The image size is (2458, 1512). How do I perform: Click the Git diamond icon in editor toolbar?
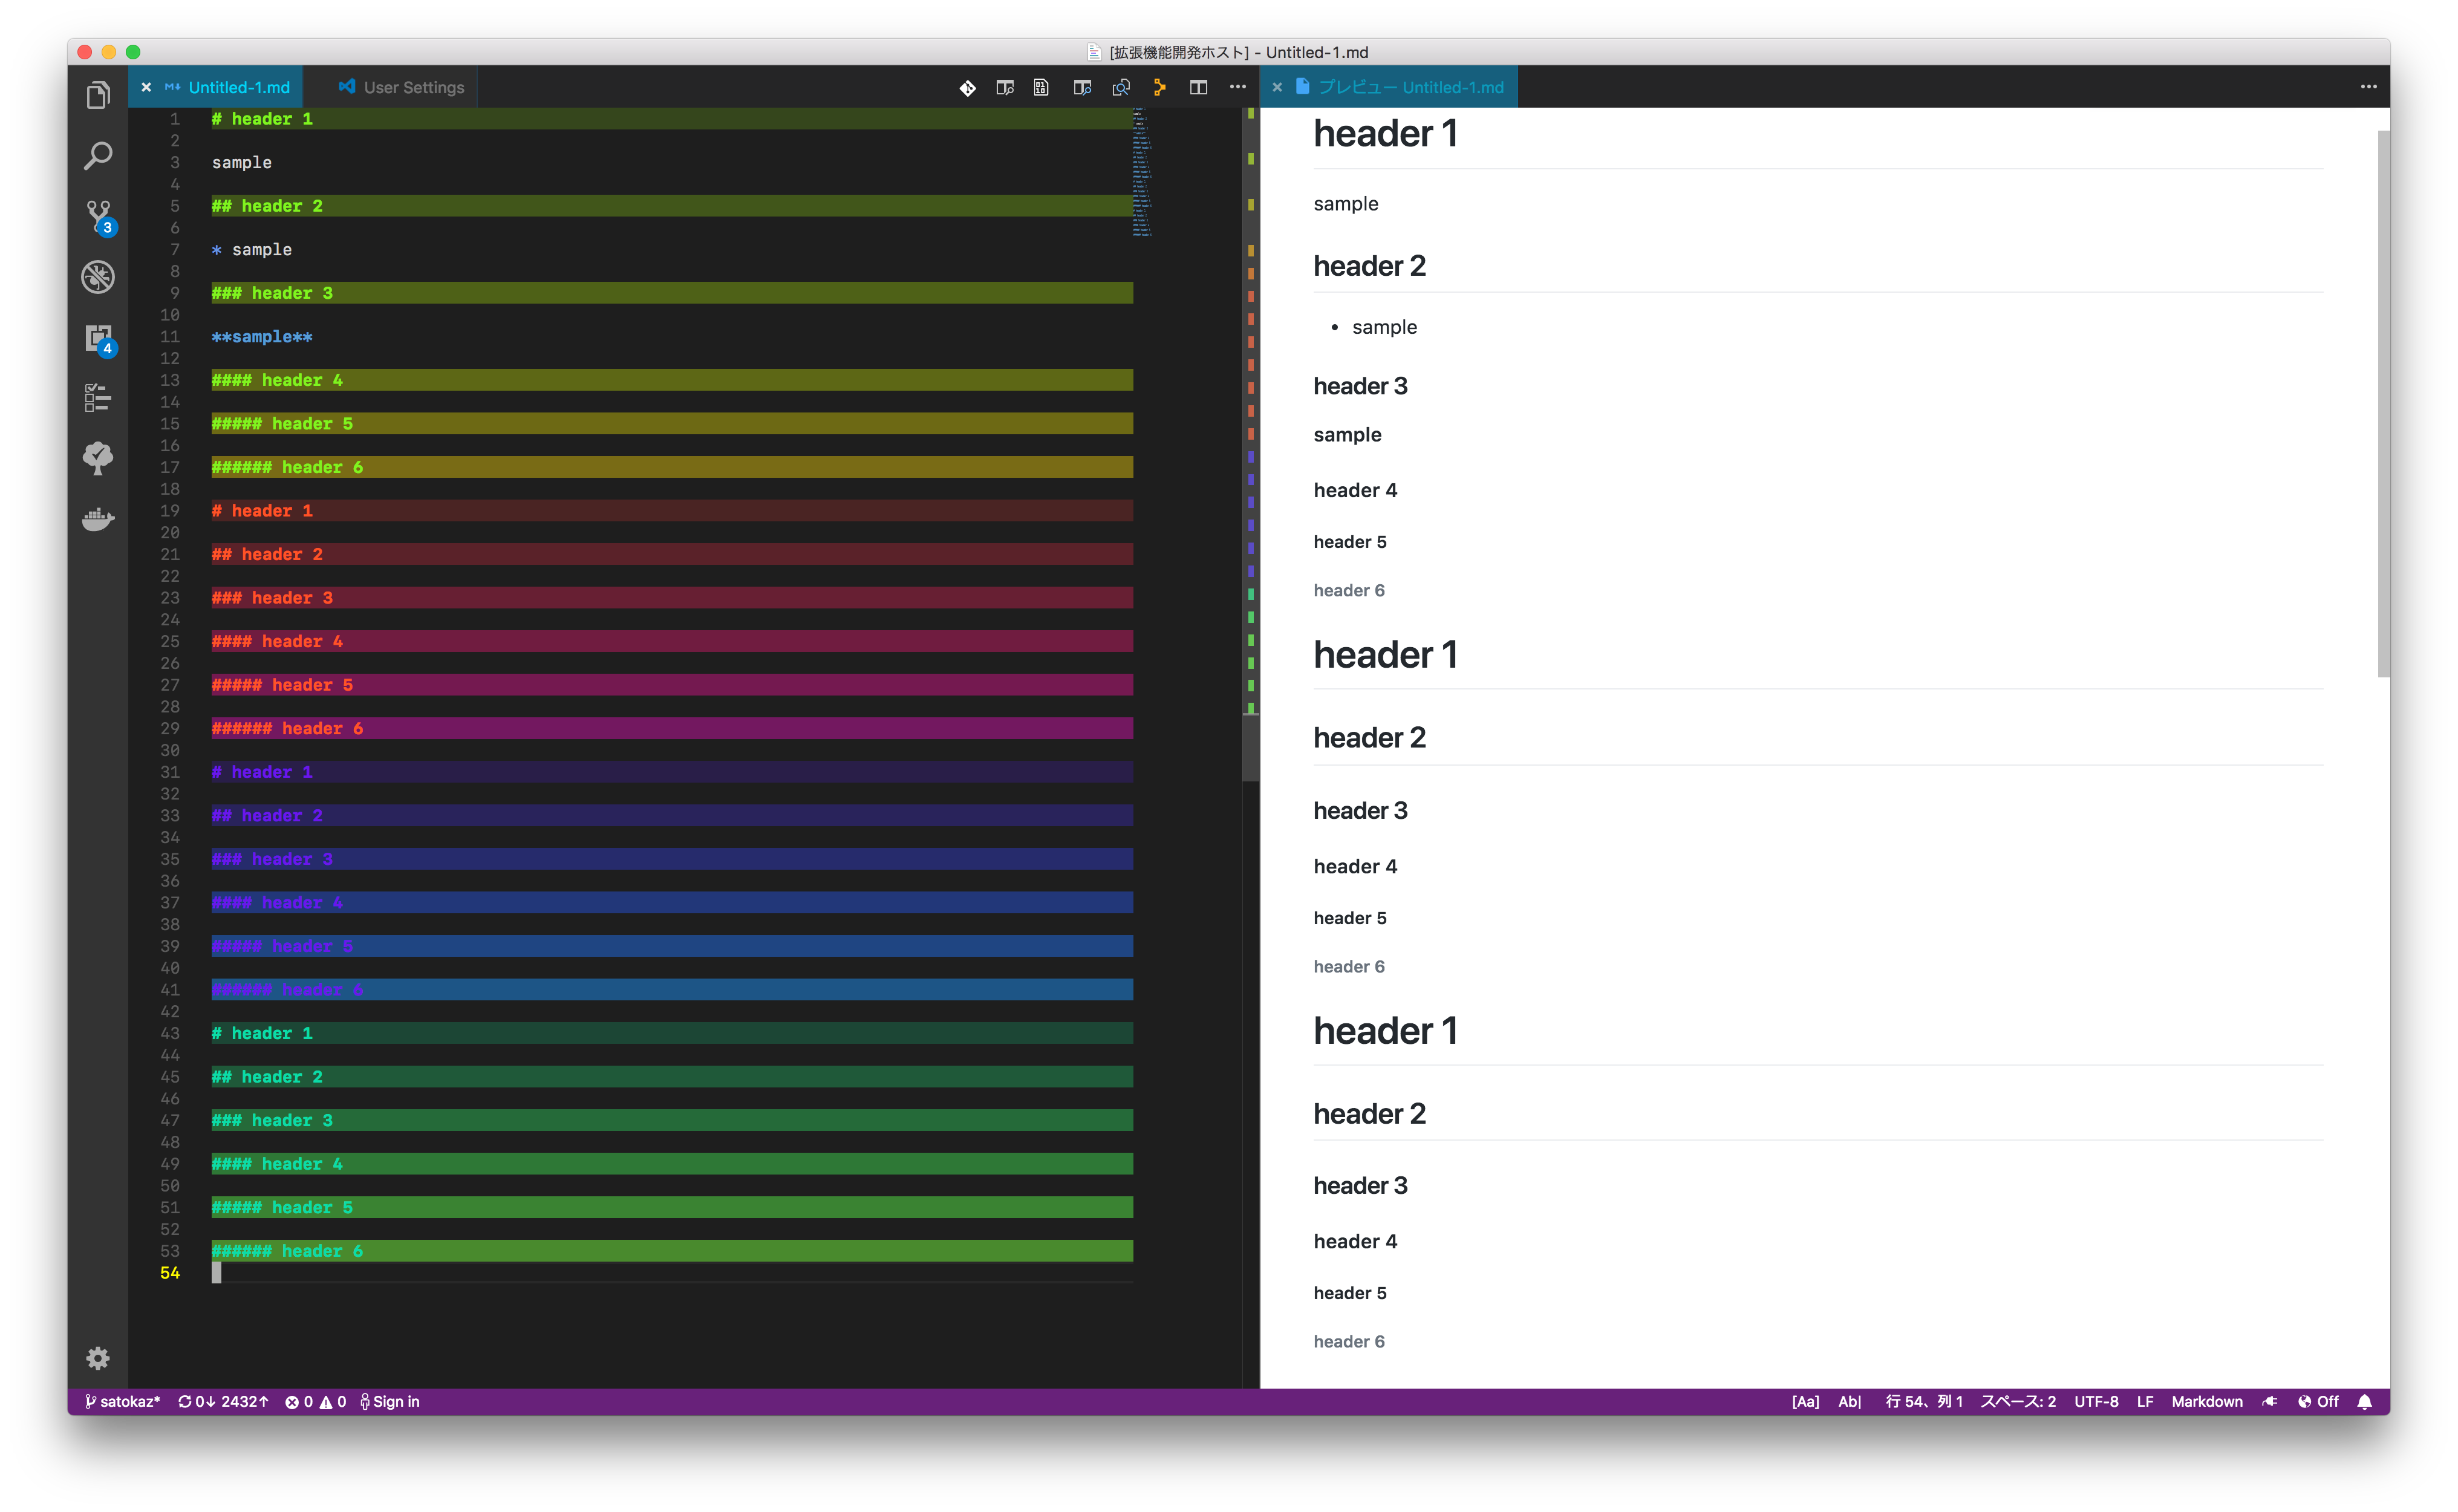(x=967, y=88)
